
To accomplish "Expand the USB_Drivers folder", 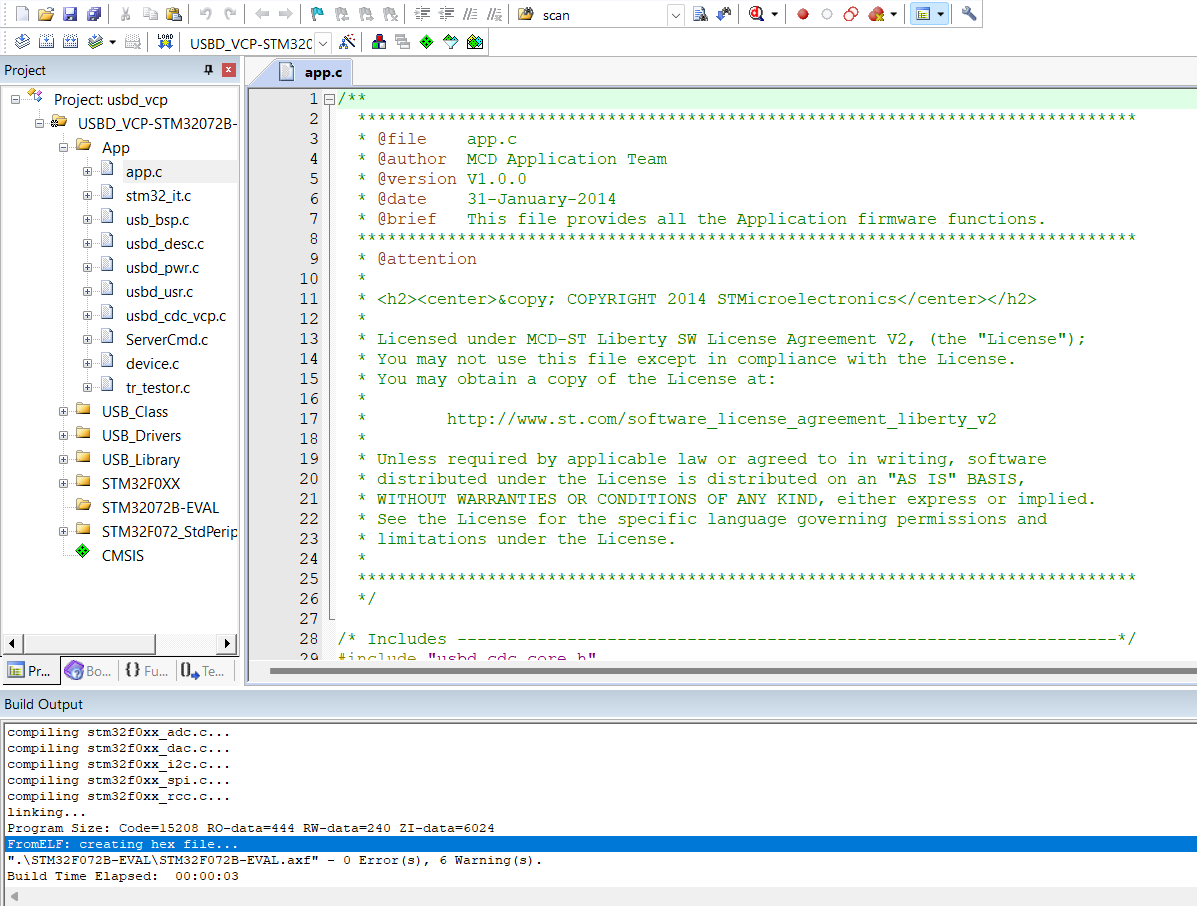I will point(63,435).
